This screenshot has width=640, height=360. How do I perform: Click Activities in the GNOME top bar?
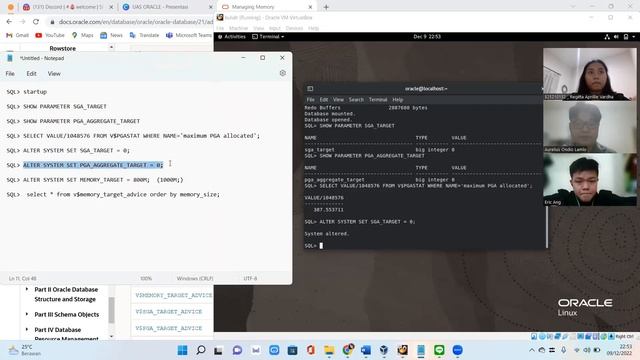pos(232,37)
